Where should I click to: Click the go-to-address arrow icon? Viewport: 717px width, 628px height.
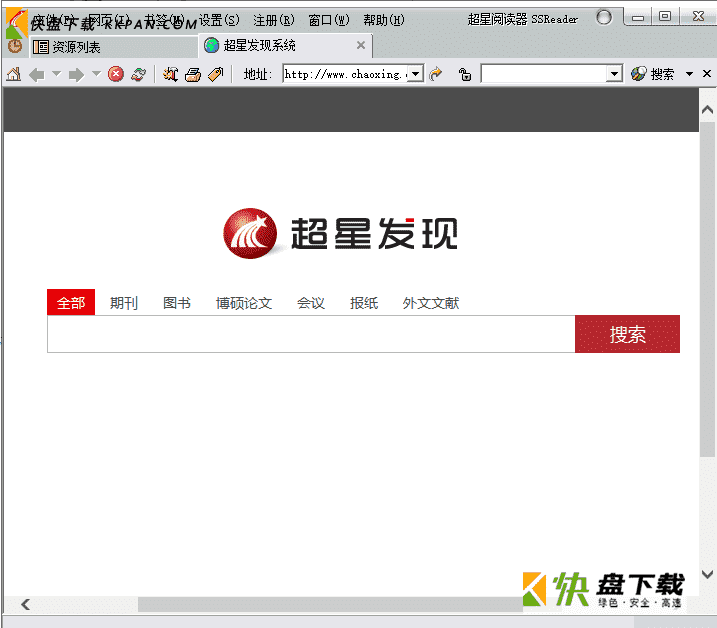[x=436, y=74]
